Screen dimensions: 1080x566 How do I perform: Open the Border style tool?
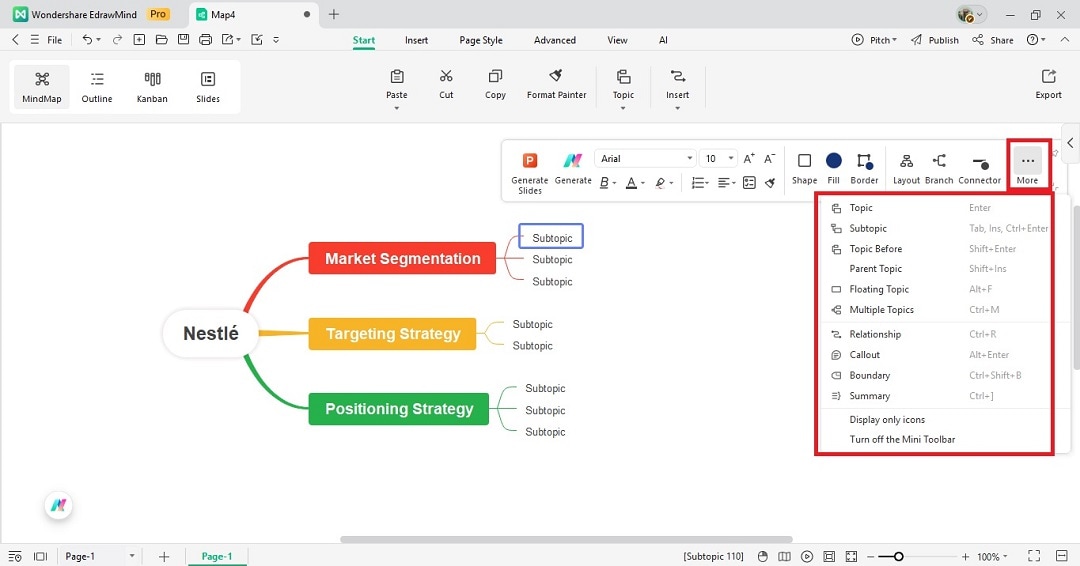864,169
